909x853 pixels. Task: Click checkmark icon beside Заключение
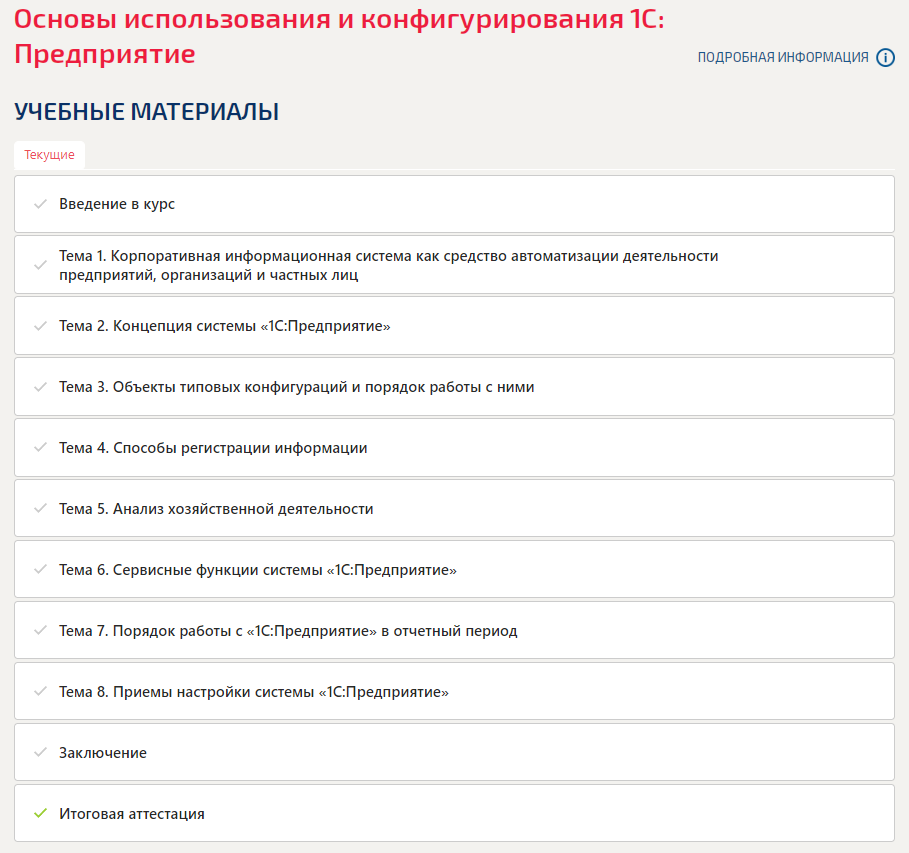[x=40, y=753]
